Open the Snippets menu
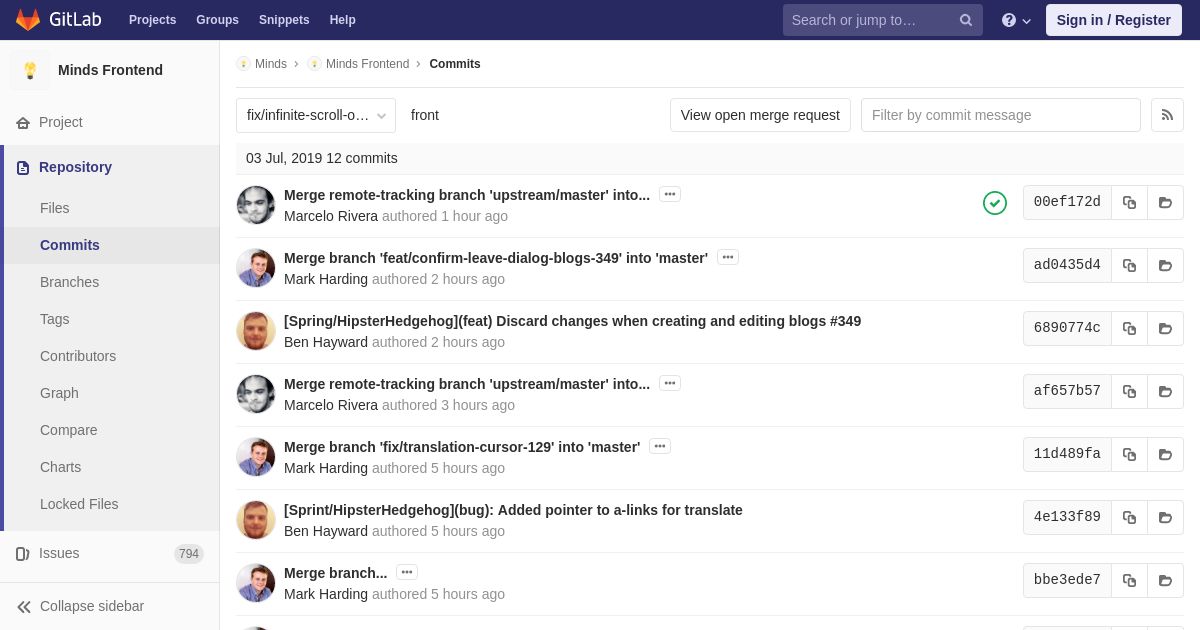Viewport: 1200px width, 630px height. [x=284, y=20]
